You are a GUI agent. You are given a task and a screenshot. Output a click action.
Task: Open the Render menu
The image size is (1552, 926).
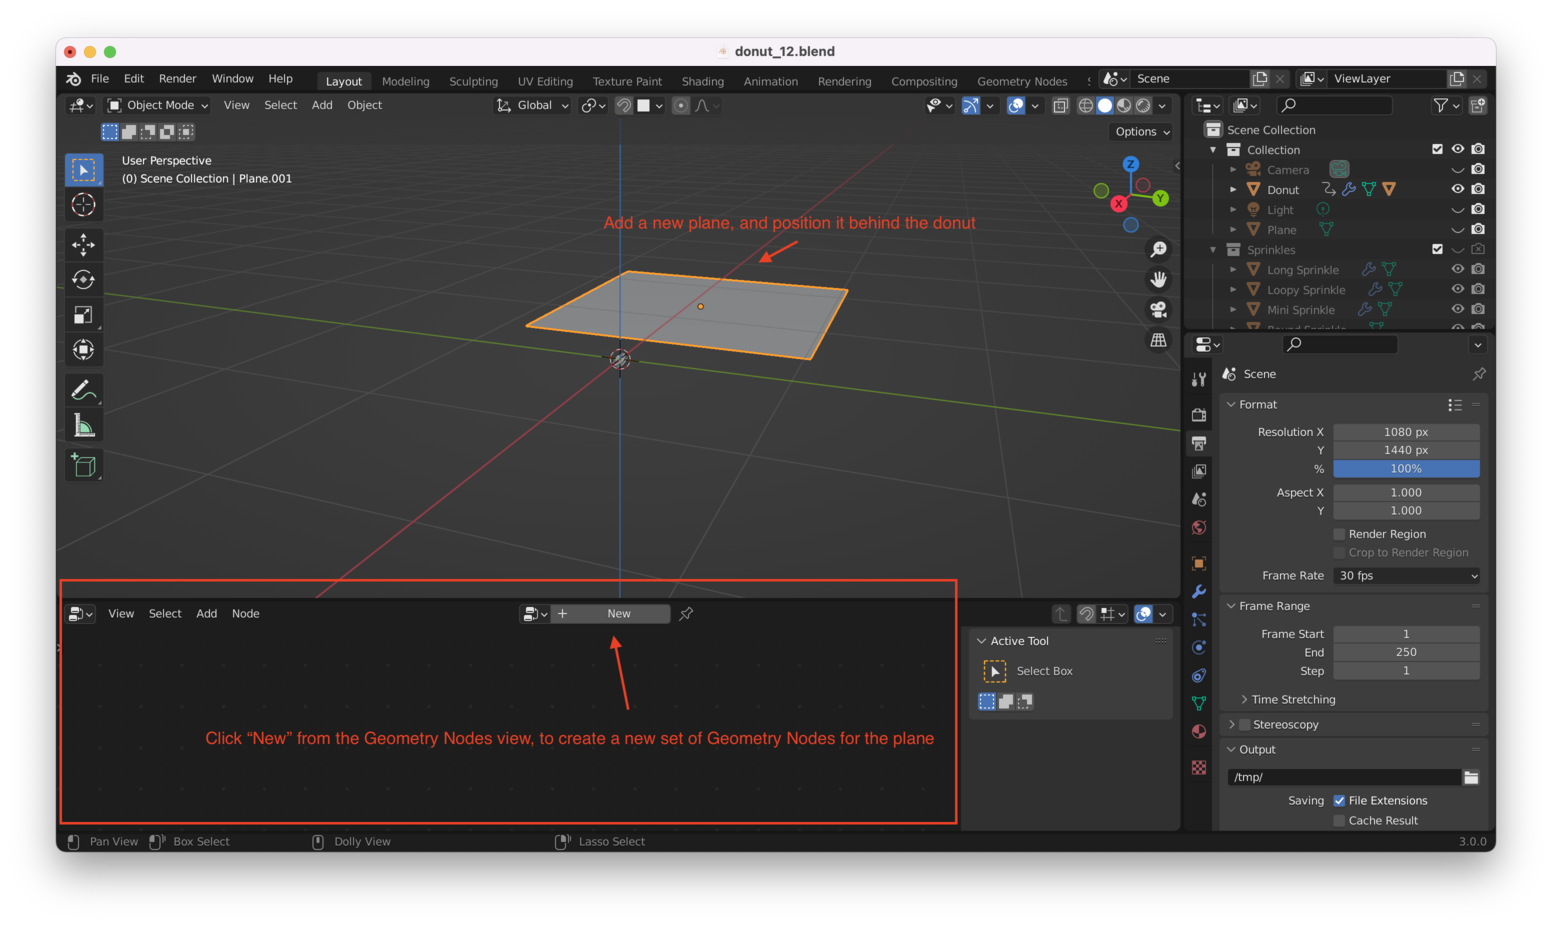tap(177, 79)
